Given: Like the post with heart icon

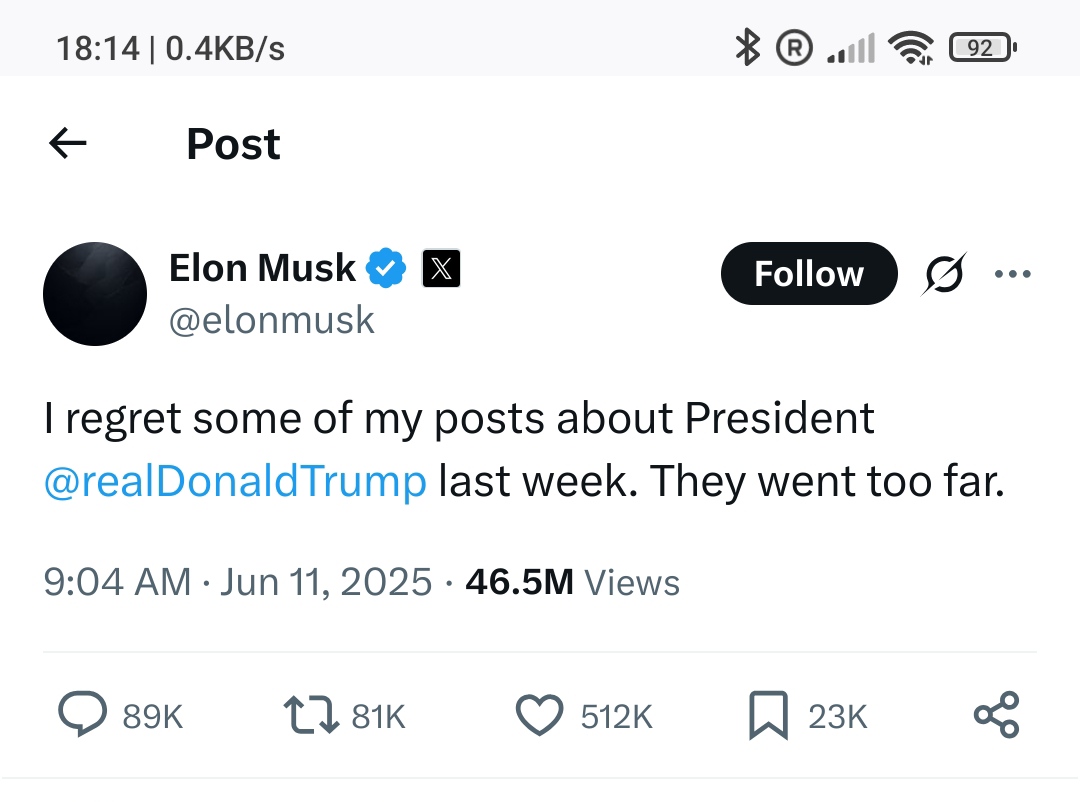Looking at the screenshot, I should pos(539,715).
